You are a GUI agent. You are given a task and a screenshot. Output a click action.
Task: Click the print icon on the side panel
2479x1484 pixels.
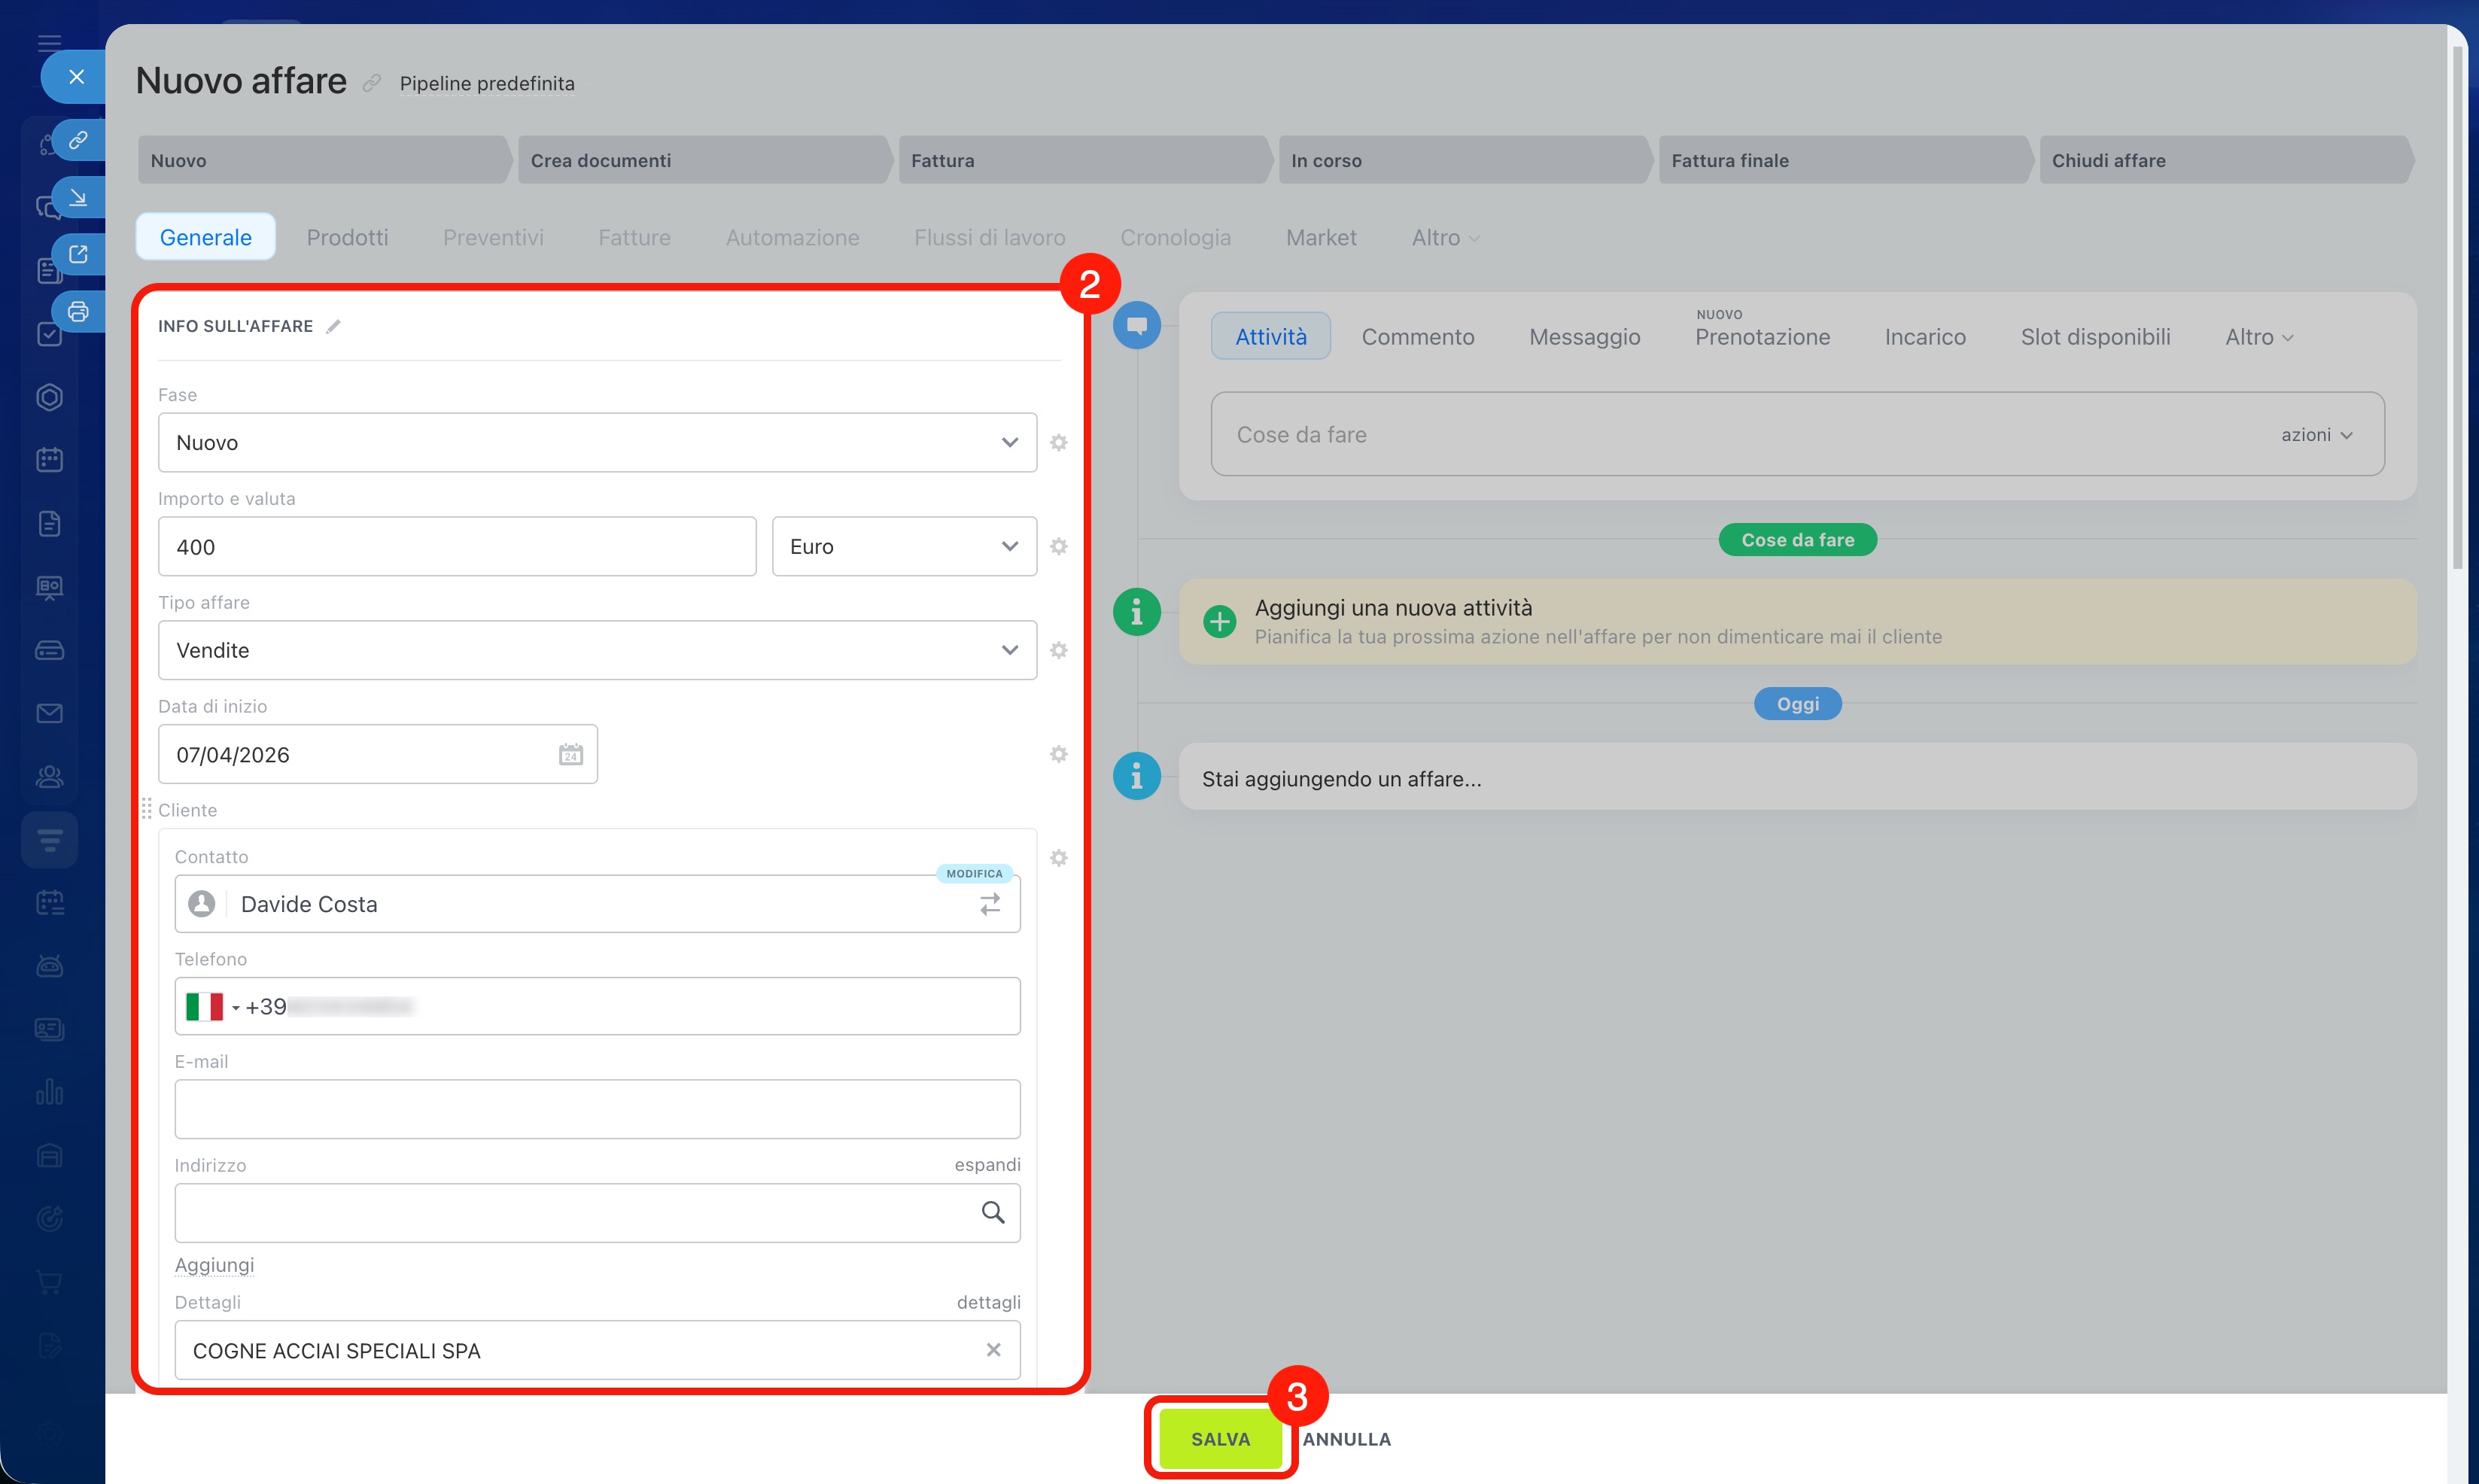(x=78, y=311)
